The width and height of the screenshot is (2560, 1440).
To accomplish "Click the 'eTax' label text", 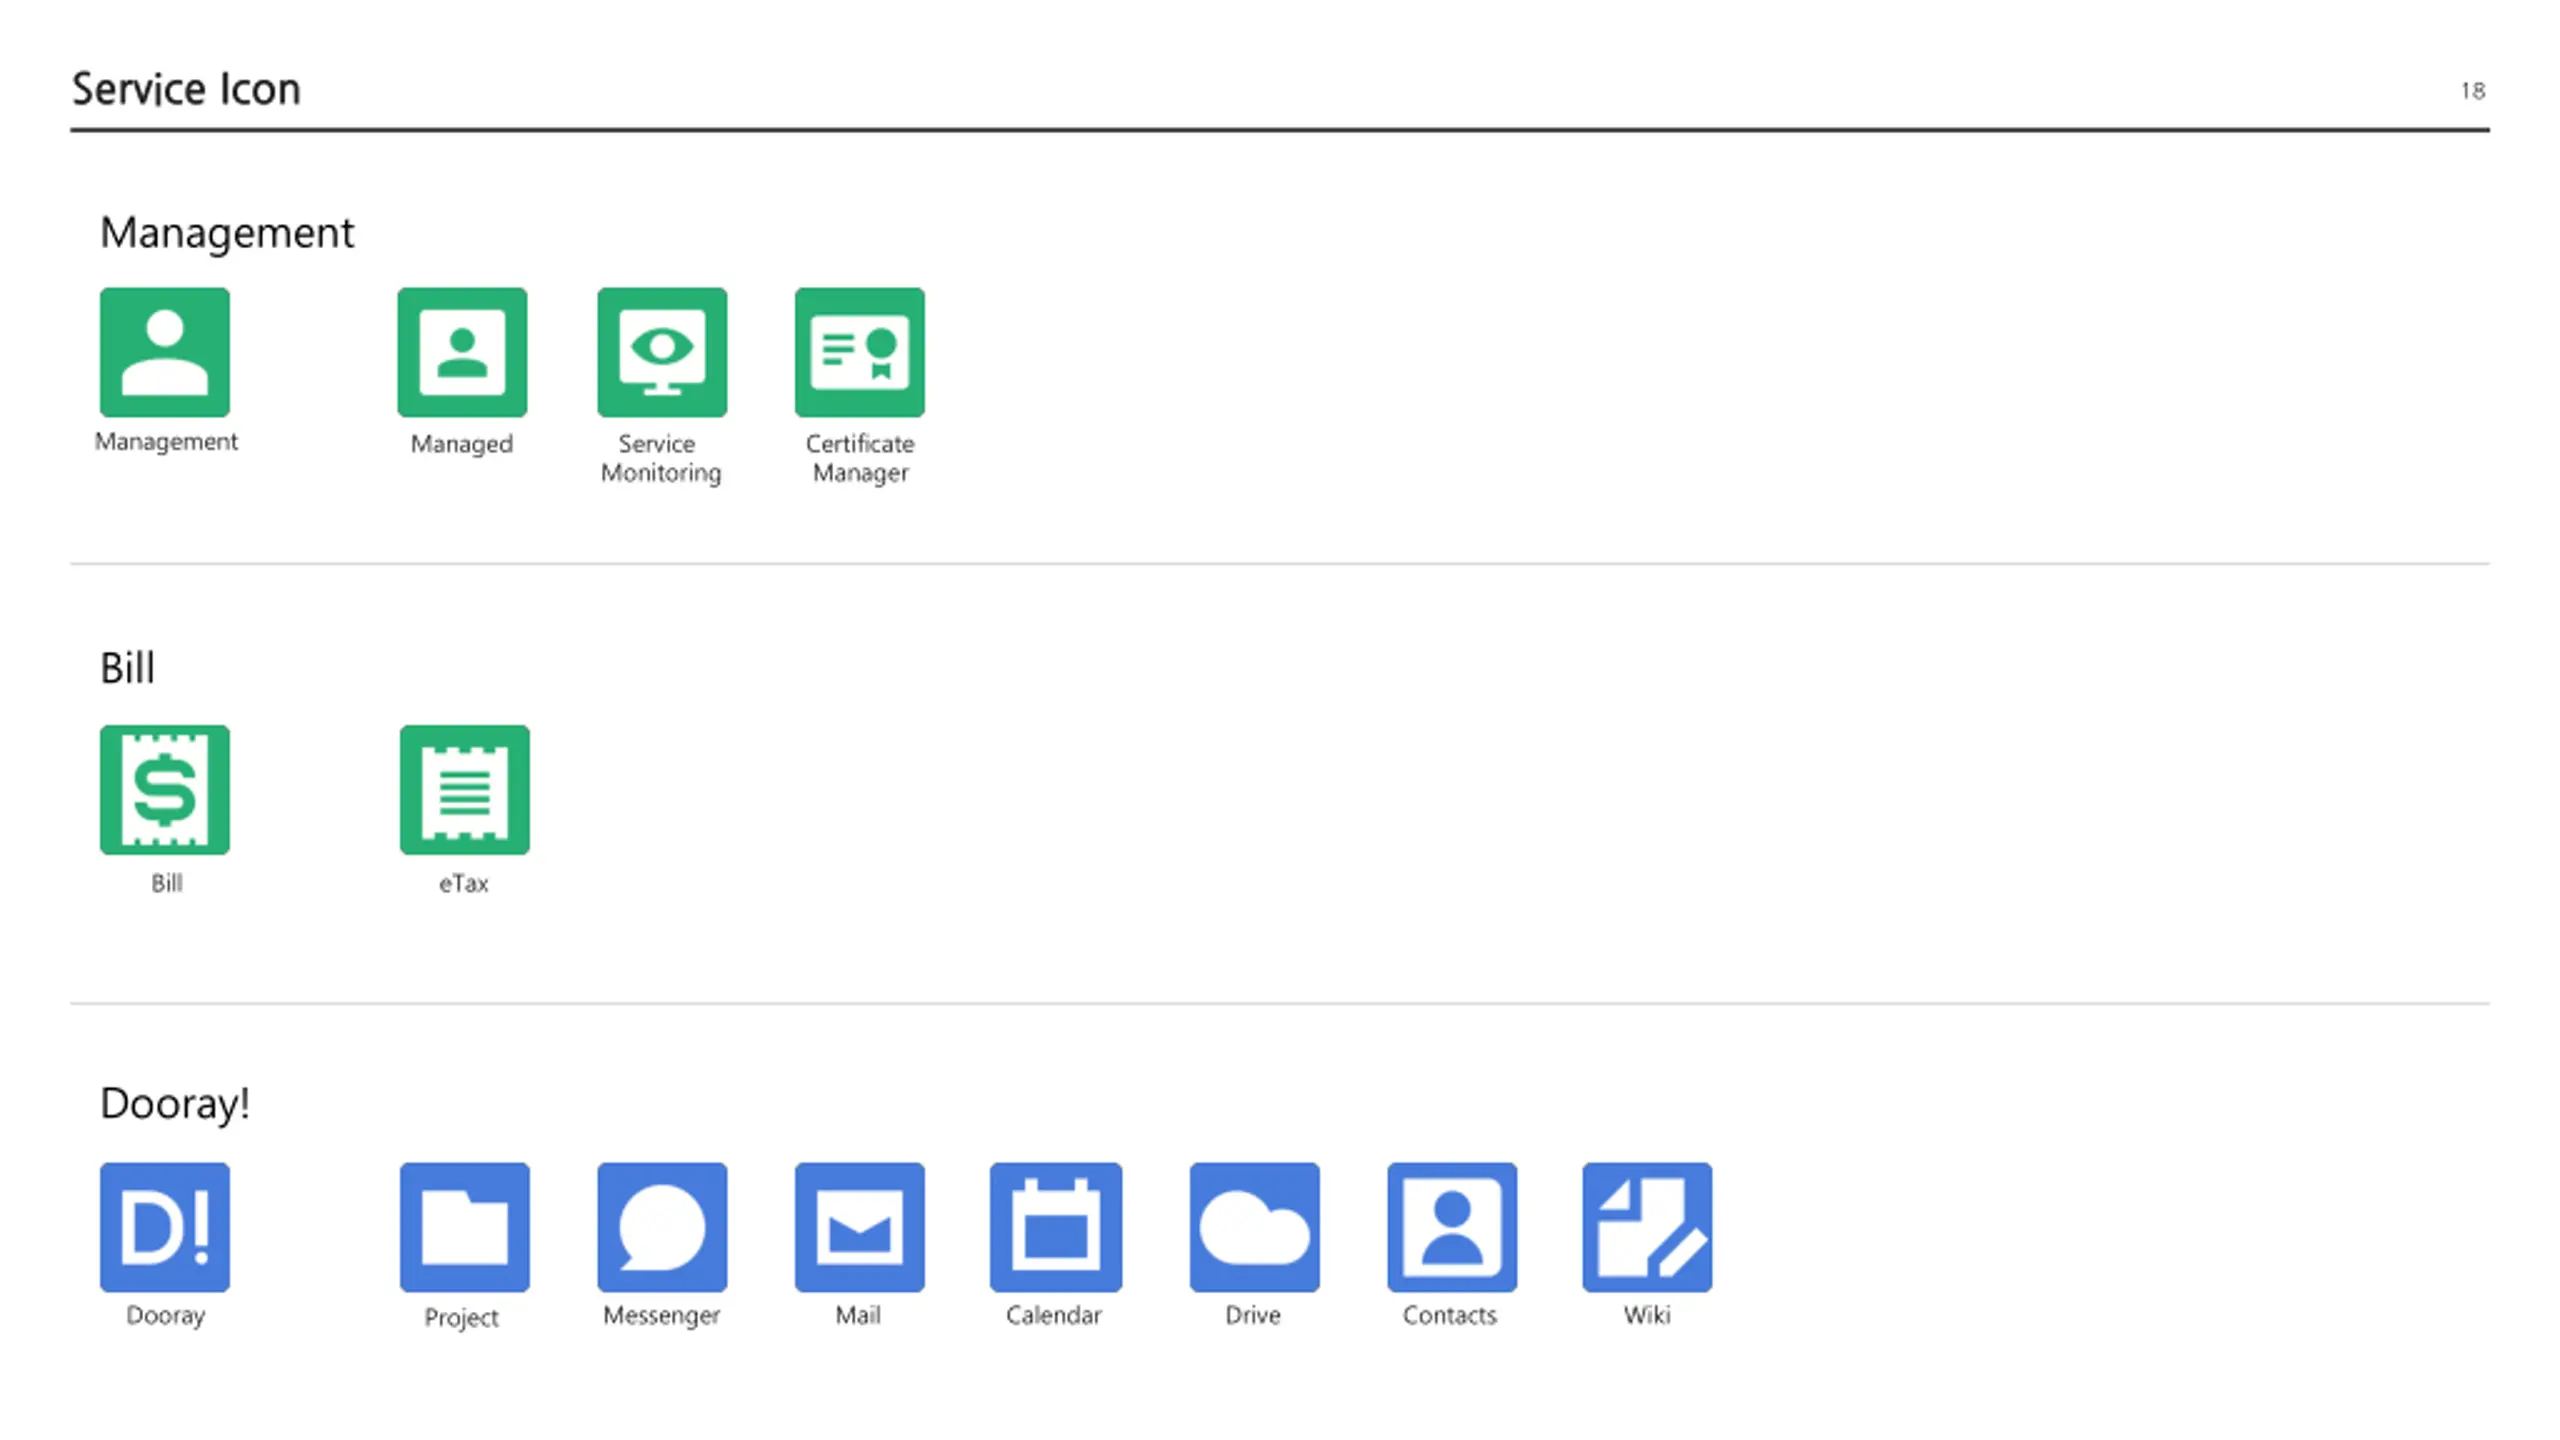I will click(x=464, y=883).
